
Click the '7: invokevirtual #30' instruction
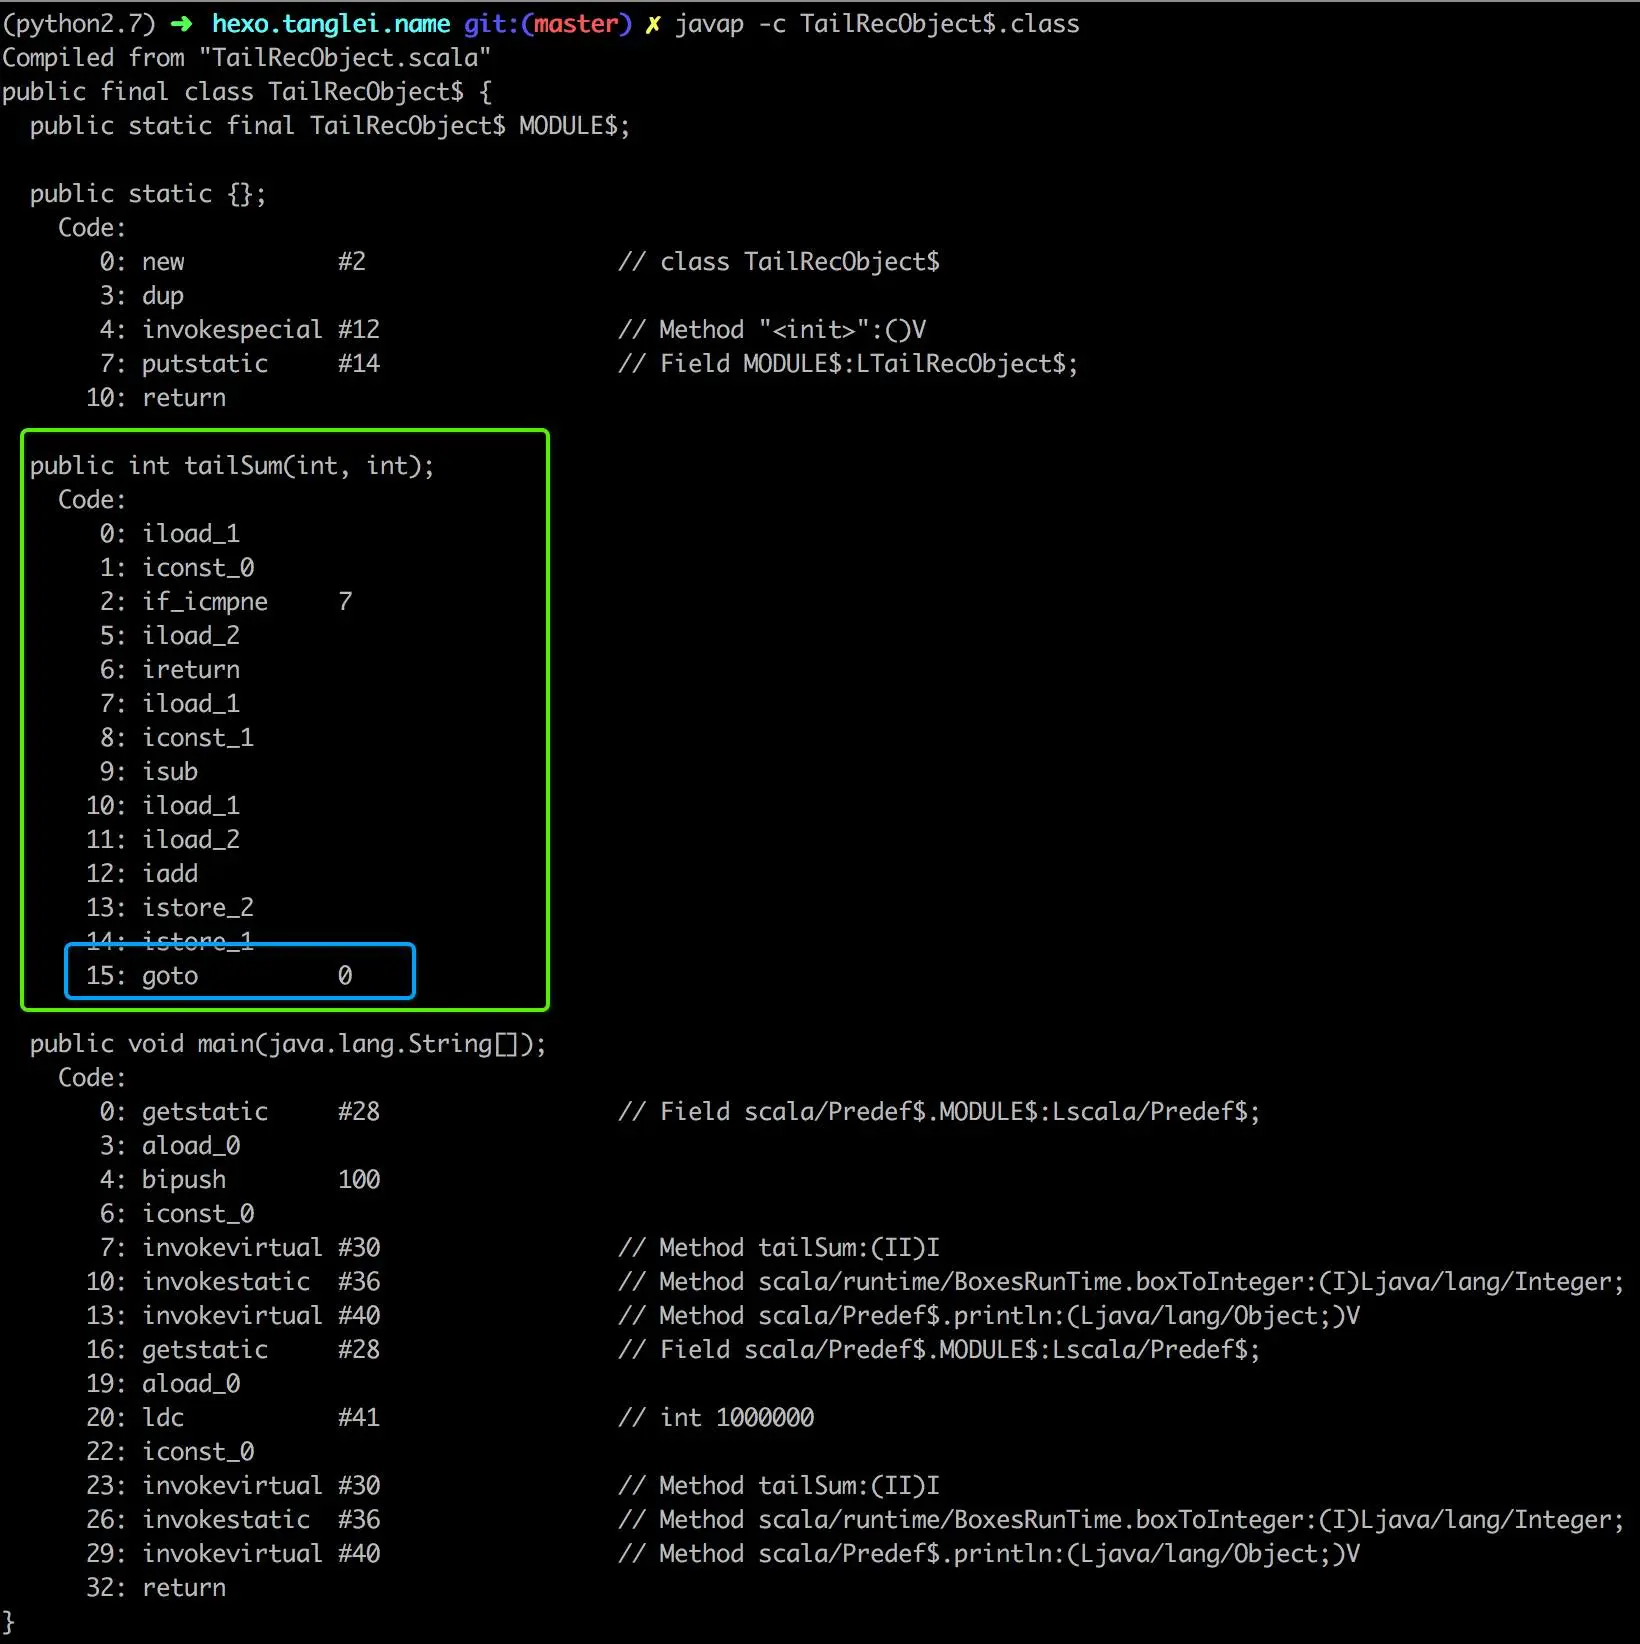pos(240,1247)
